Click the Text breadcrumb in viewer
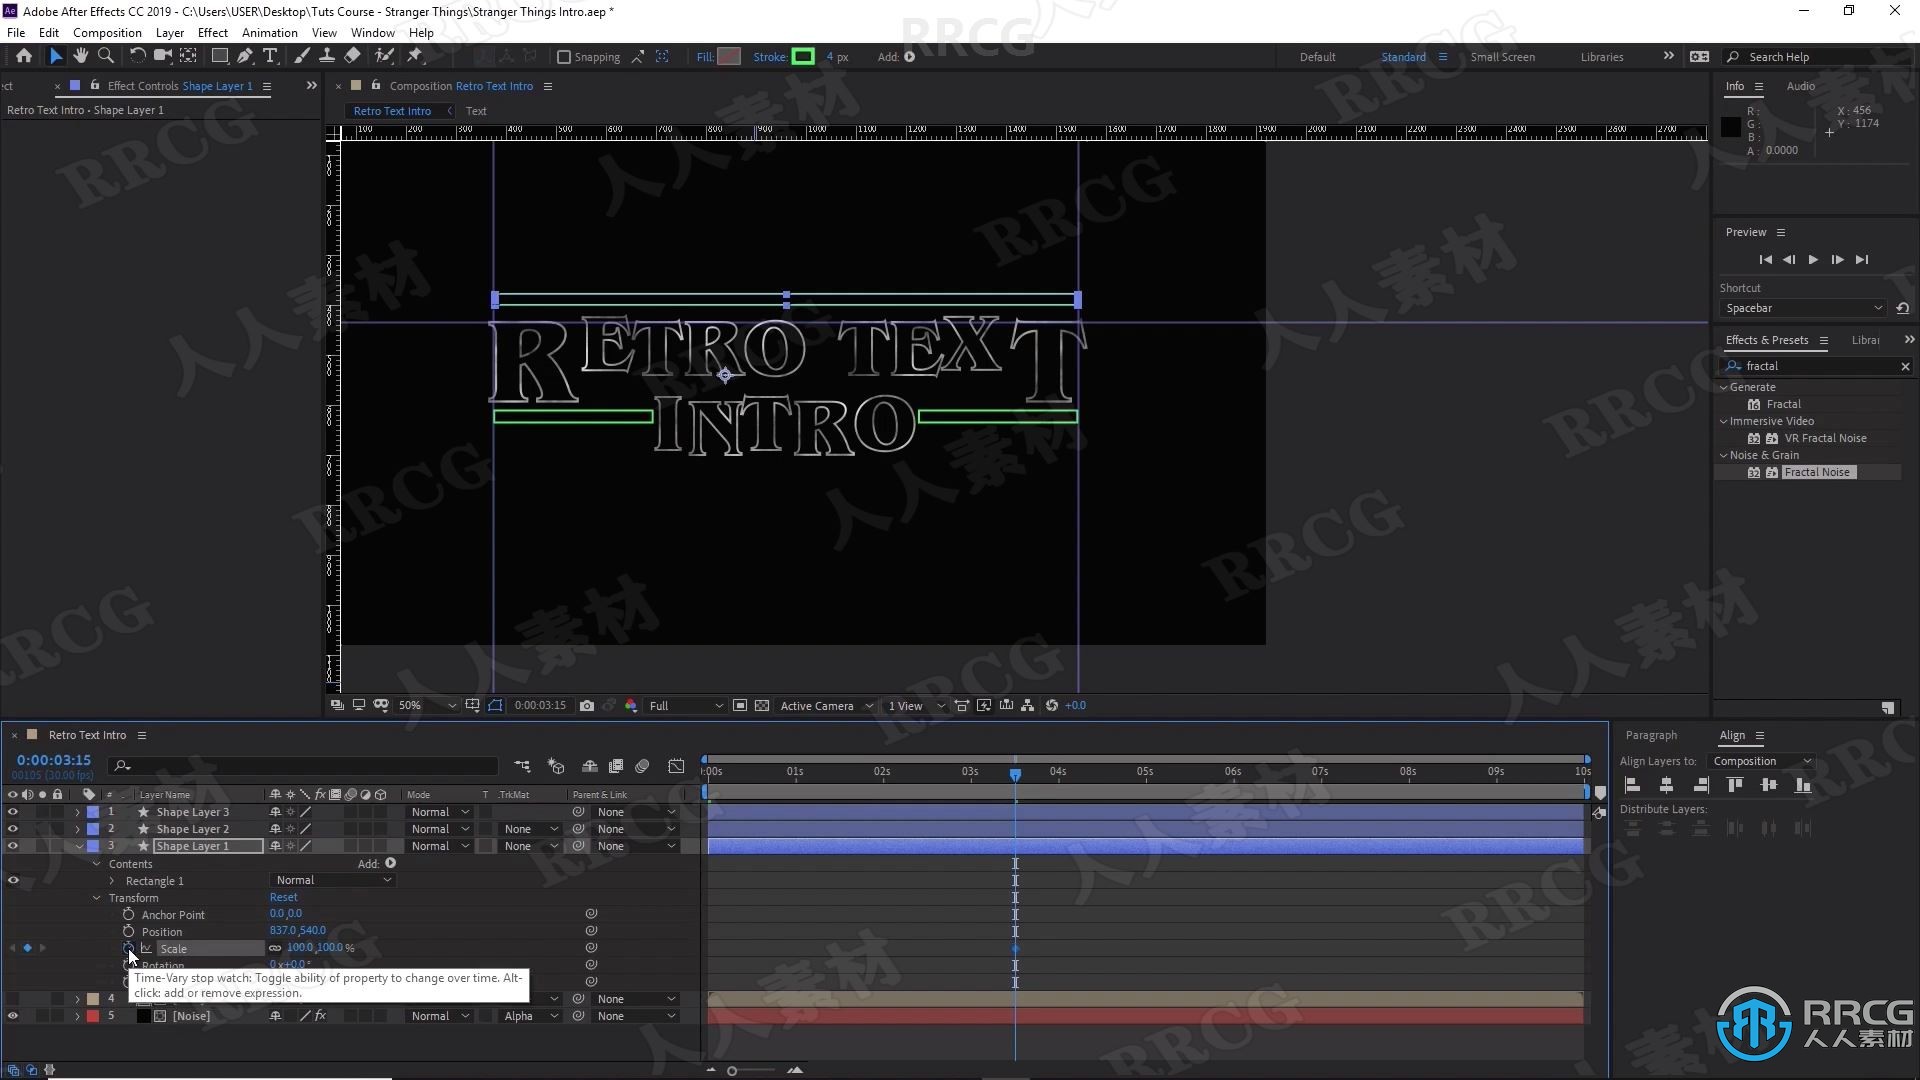 (476, 111)
